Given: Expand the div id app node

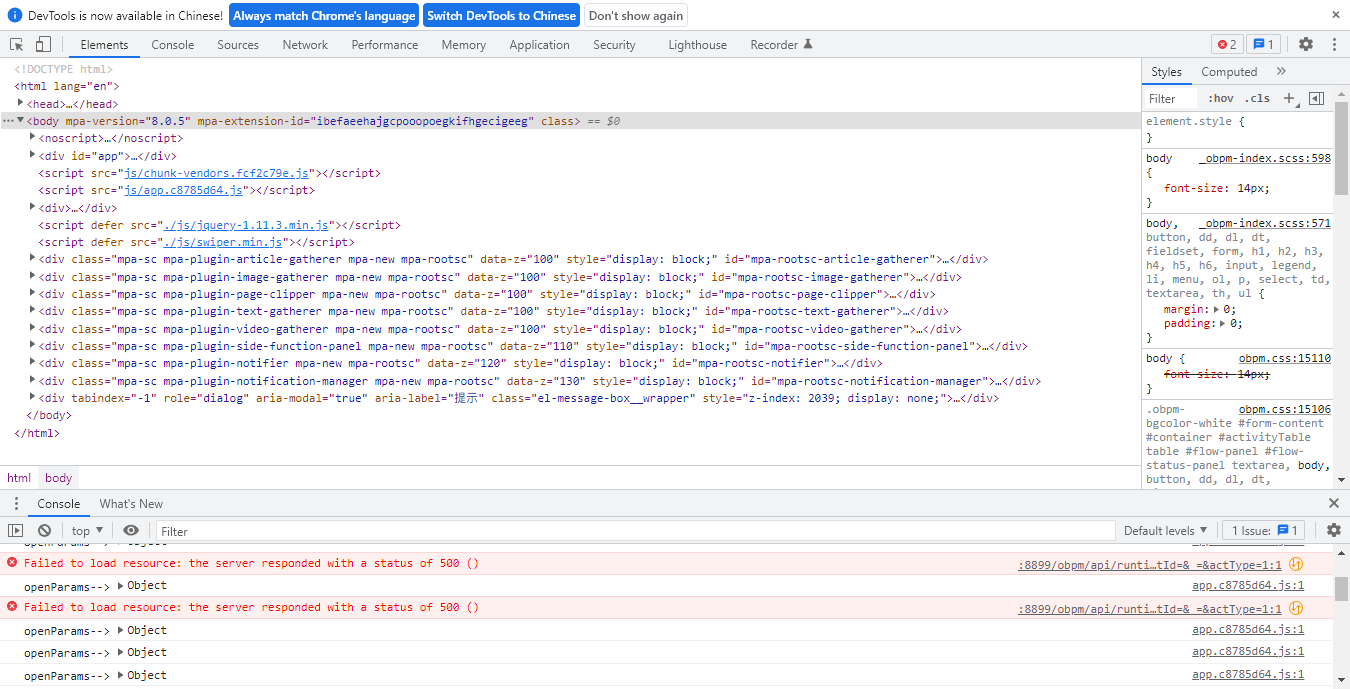Looking at the screenshot, I should [x=33, y=155].
